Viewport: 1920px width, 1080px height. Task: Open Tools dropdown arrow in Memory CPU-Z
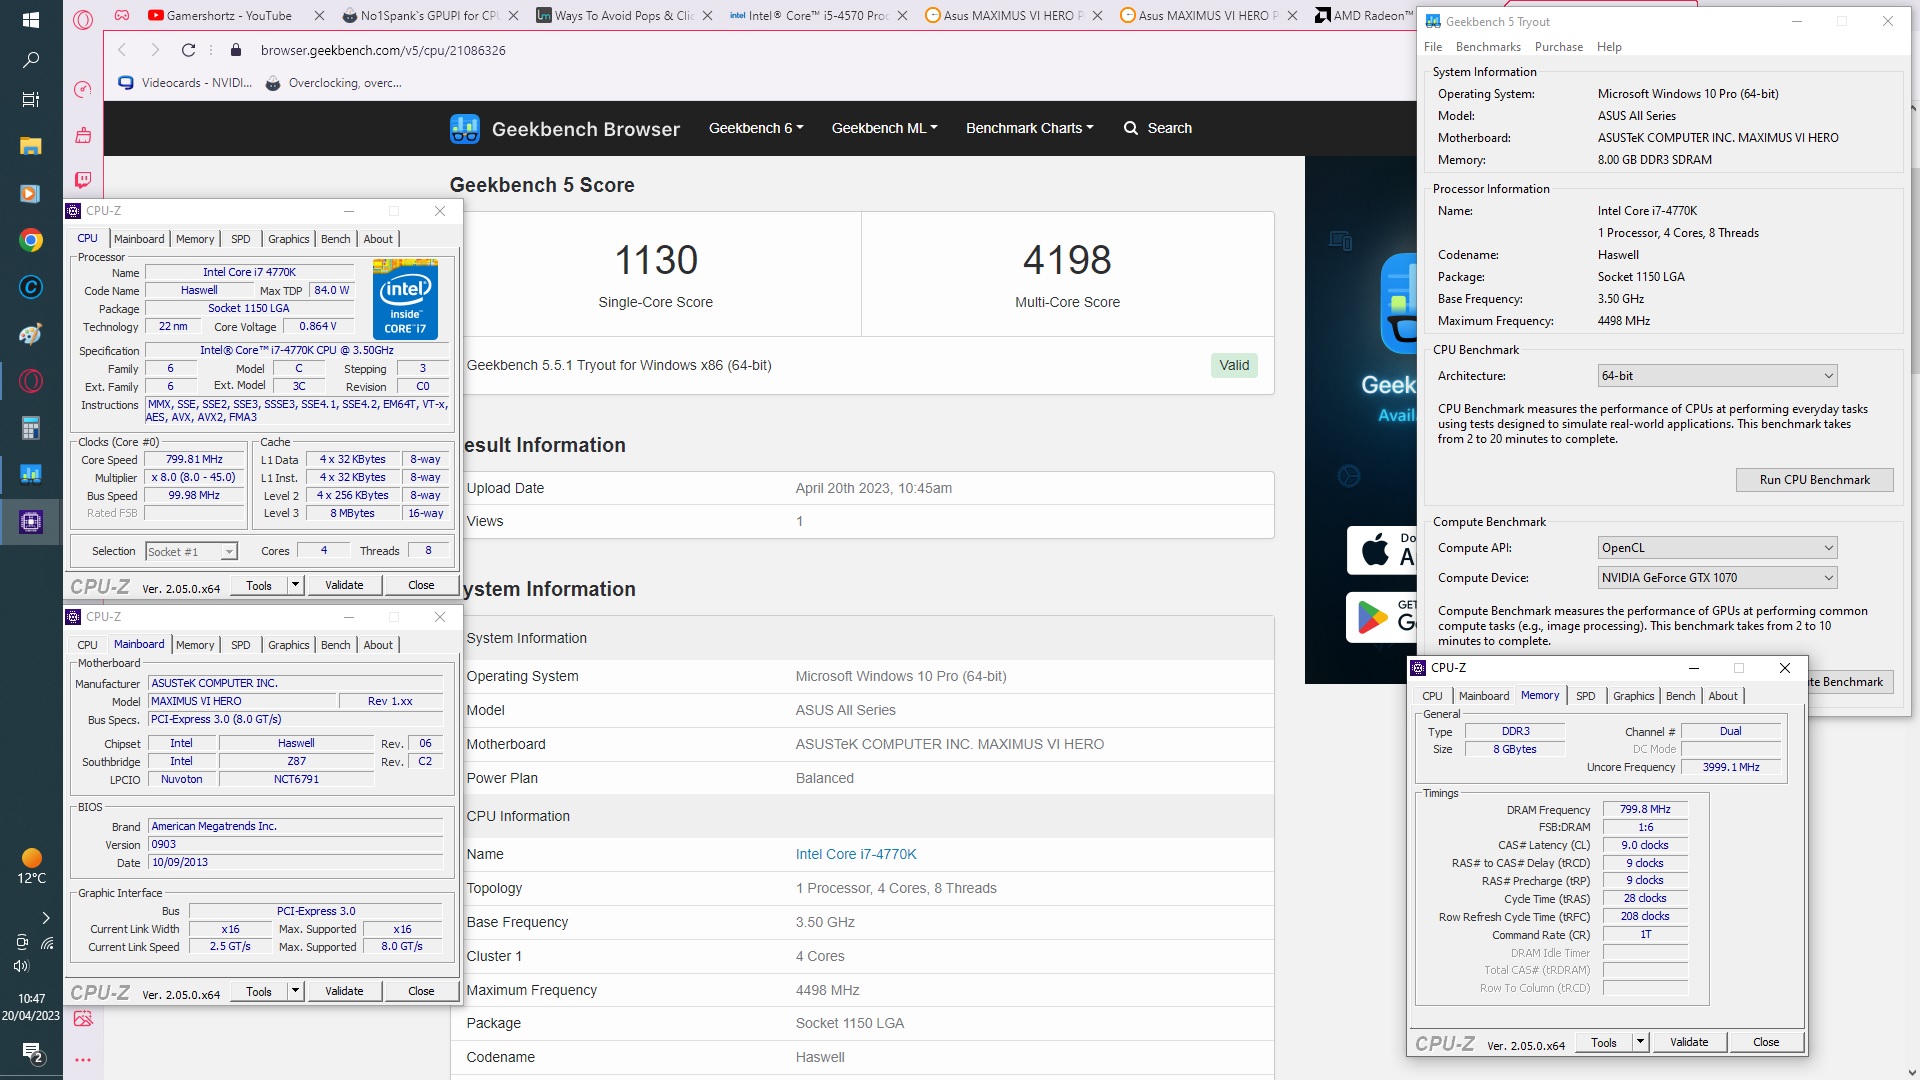(1640, 1042)
